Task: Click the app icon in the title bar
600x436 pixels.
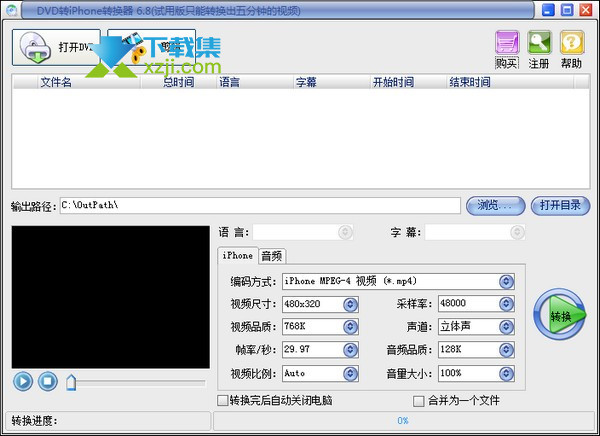Action: click(x=11, y=10)
